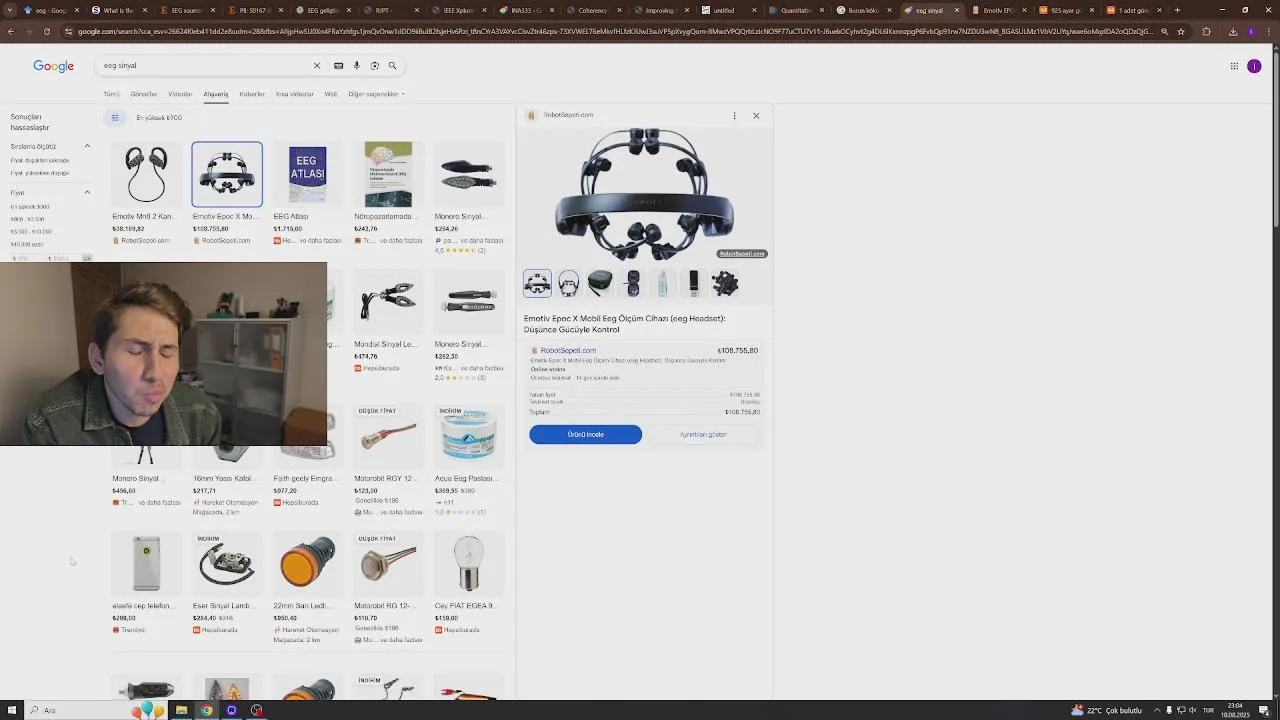Viewport: 1280px width, 720px height.
Task: Select the black sensor pads gallery thumbnail
Action: point(725,283)
